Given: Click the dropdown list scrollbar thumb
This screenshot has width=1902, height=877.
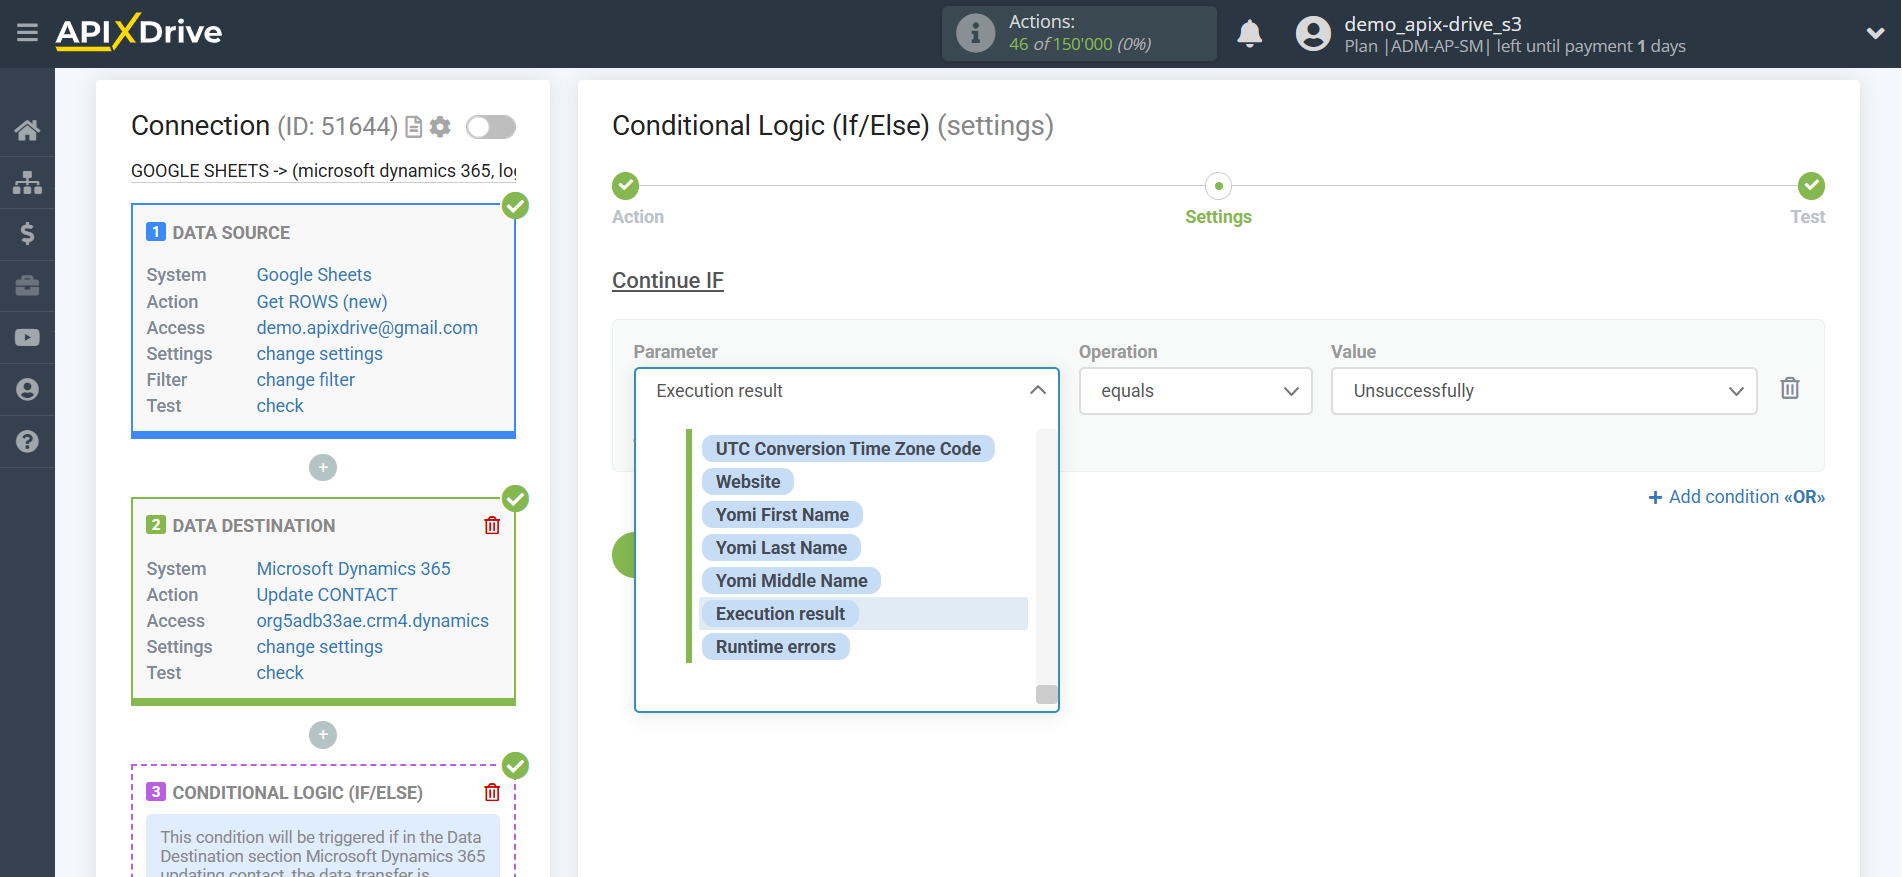Looking at the screenshot, I should 1047,694.
